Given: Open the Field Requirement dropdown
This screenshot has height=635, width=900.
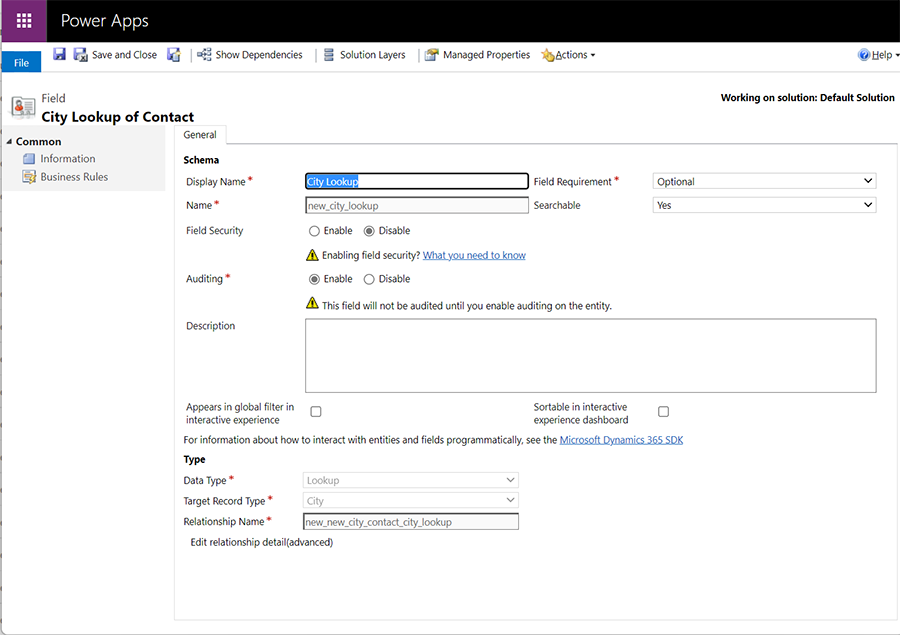Looking at the screenshot, I should click(x=763, y=180).
